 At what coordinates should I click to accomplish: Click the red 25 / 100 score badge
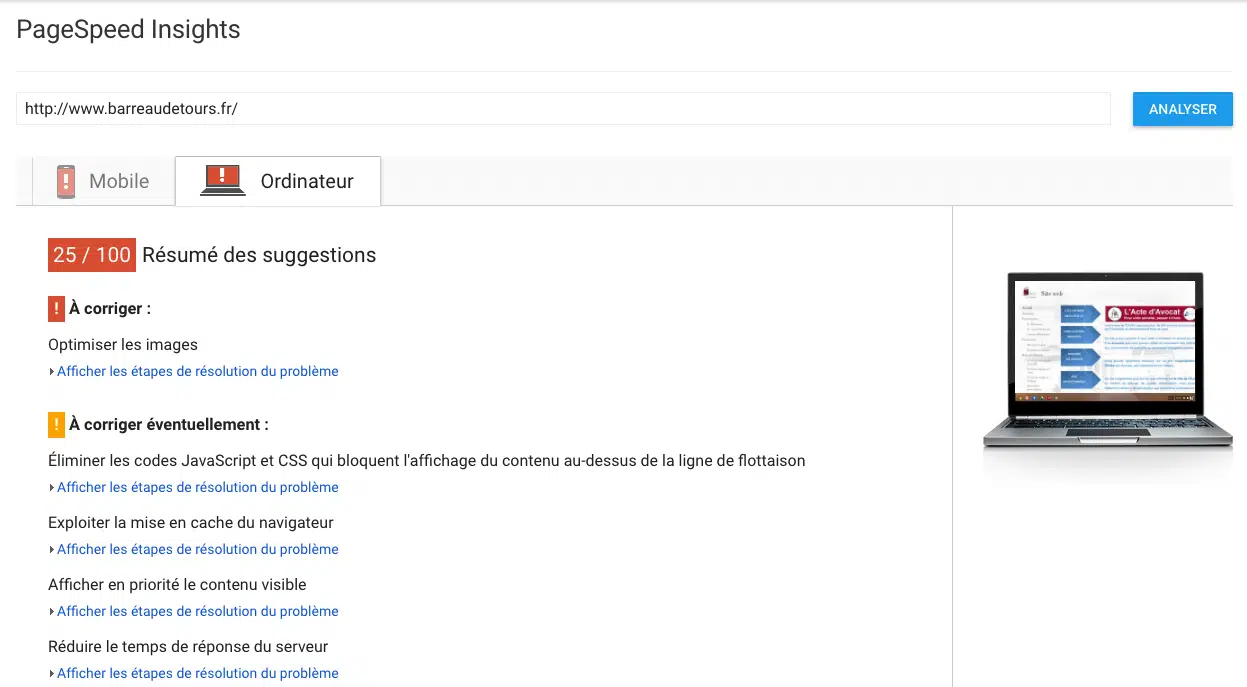point(91,255)
